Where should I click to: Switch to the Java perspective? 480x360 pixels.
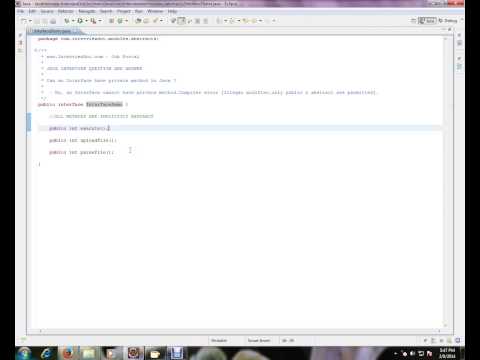[427, 21]
